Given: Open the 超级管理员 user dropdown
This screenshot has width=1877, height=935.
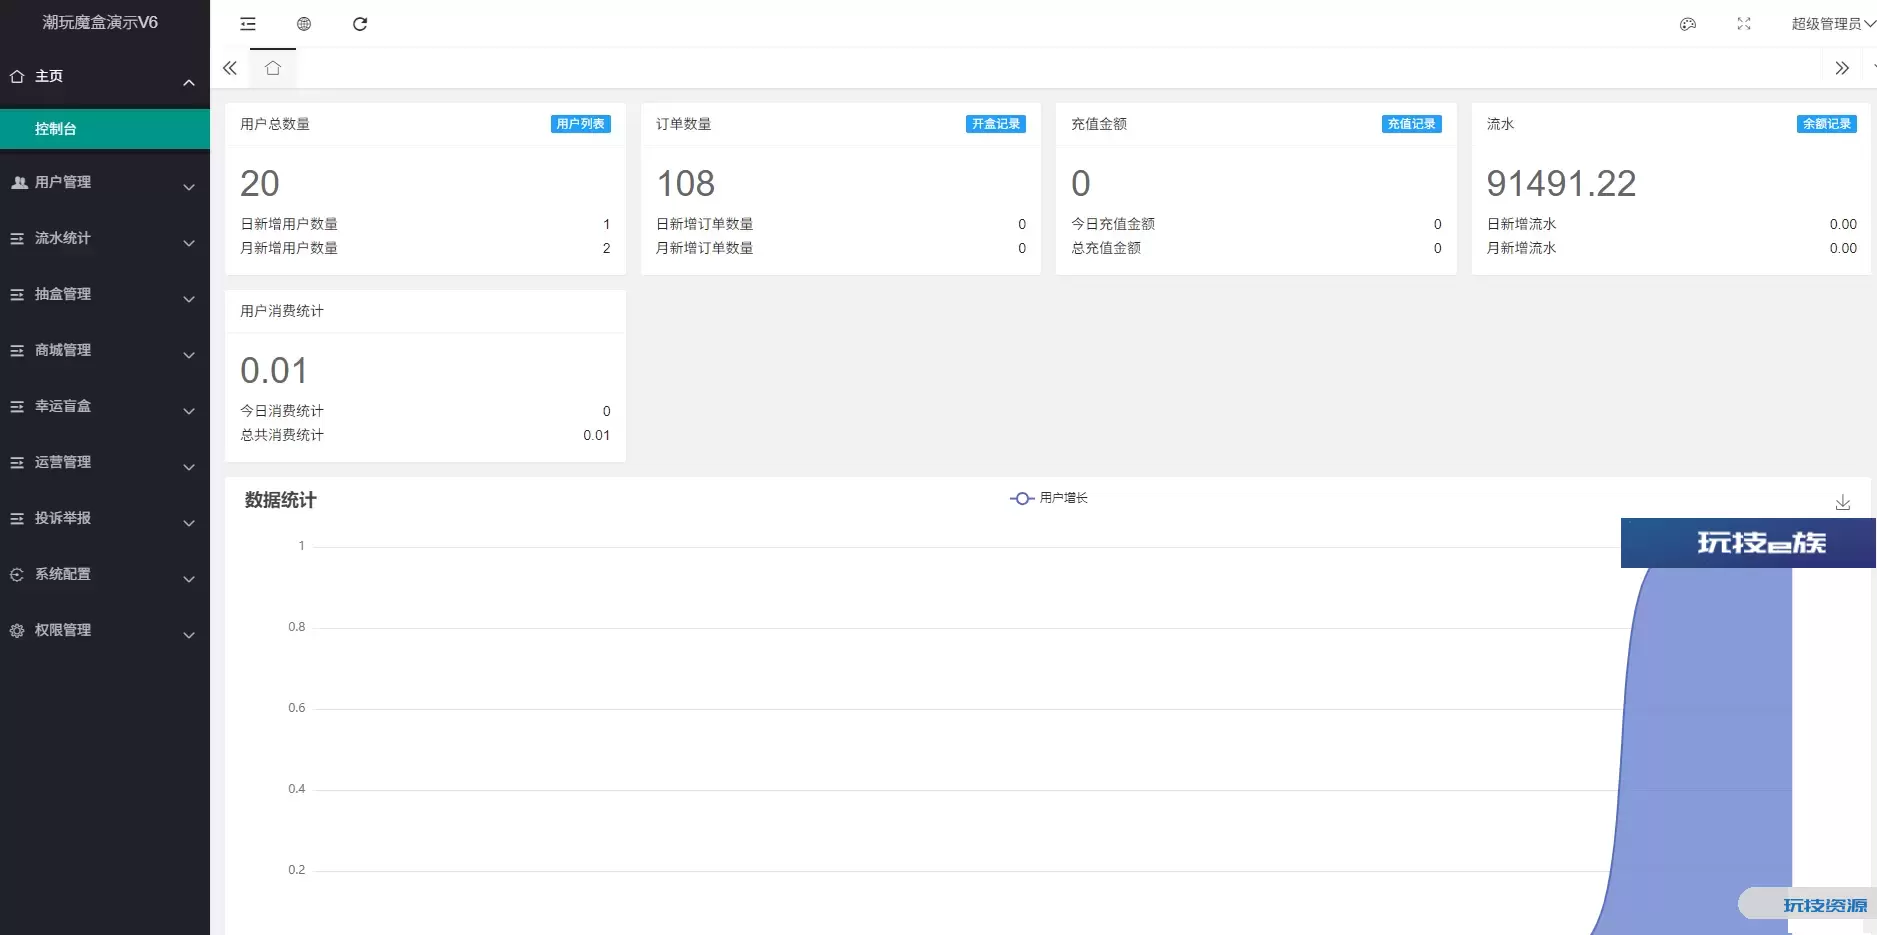Looking at the screenshot, I should (x=1833, y=24).
